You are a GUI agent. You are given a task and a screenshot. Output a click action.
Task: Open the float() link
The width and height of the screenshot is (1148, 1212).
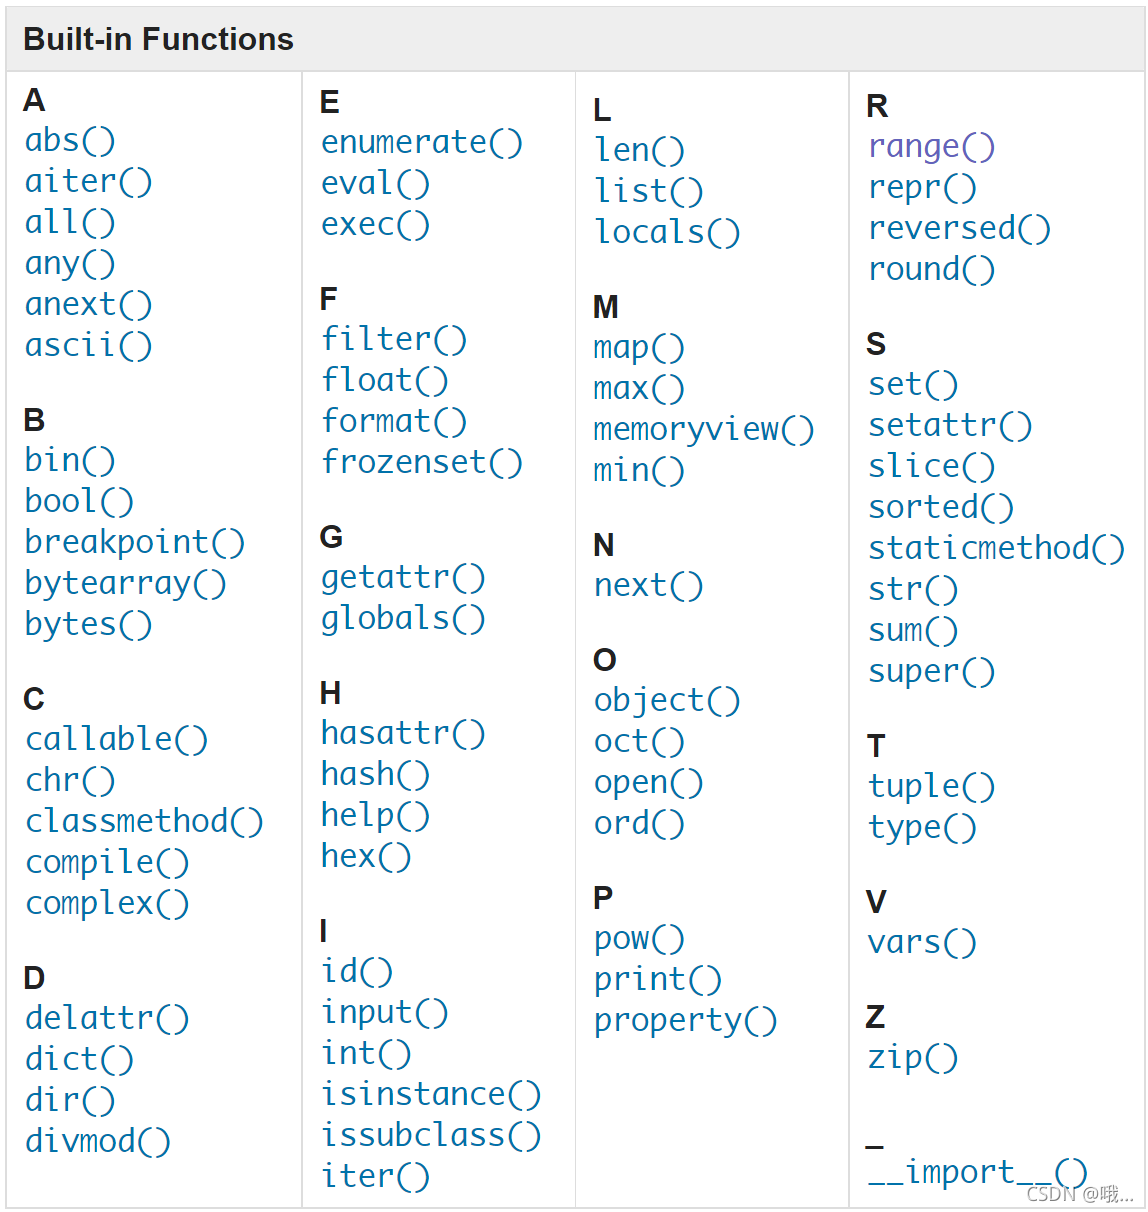point(385,381)
